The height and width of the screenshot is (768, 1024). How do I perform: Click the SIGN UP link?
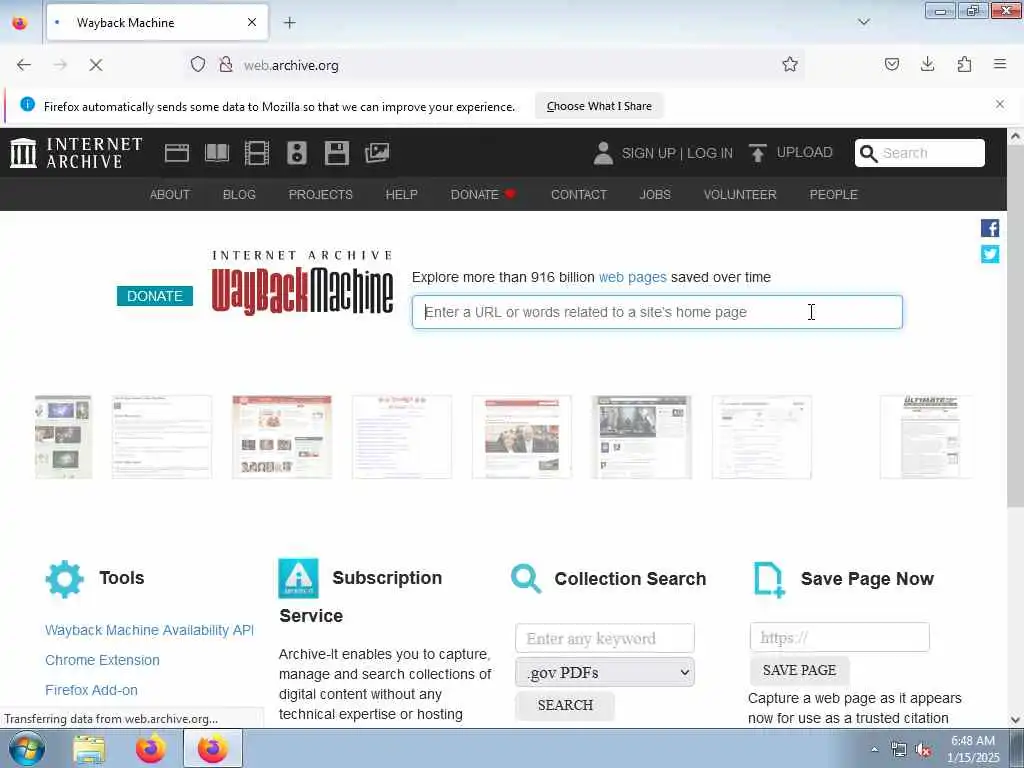click(x=648, y=153)
